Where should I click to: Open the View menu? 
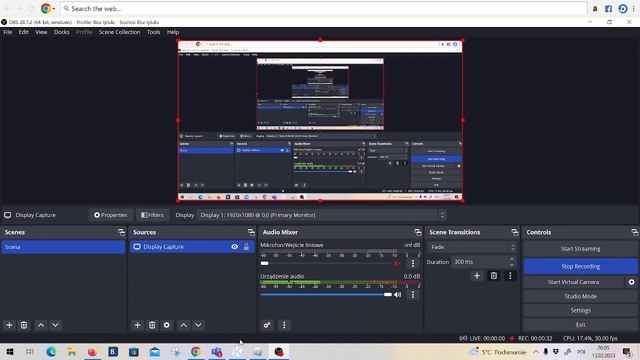41,32
